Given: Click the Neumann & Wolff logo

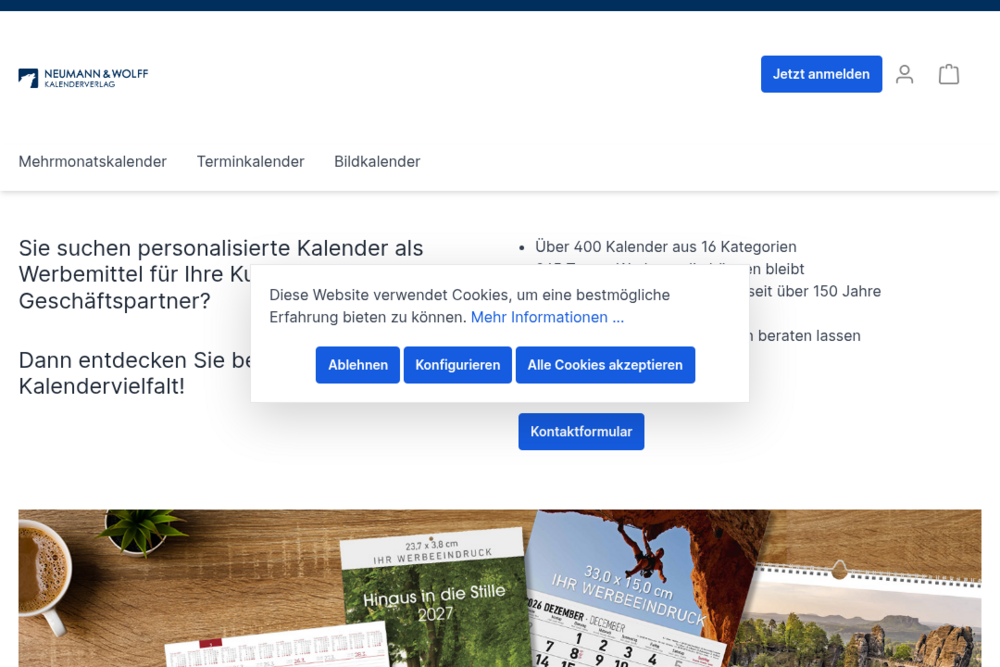Looking at the screenshot, I should coord(83,77).
